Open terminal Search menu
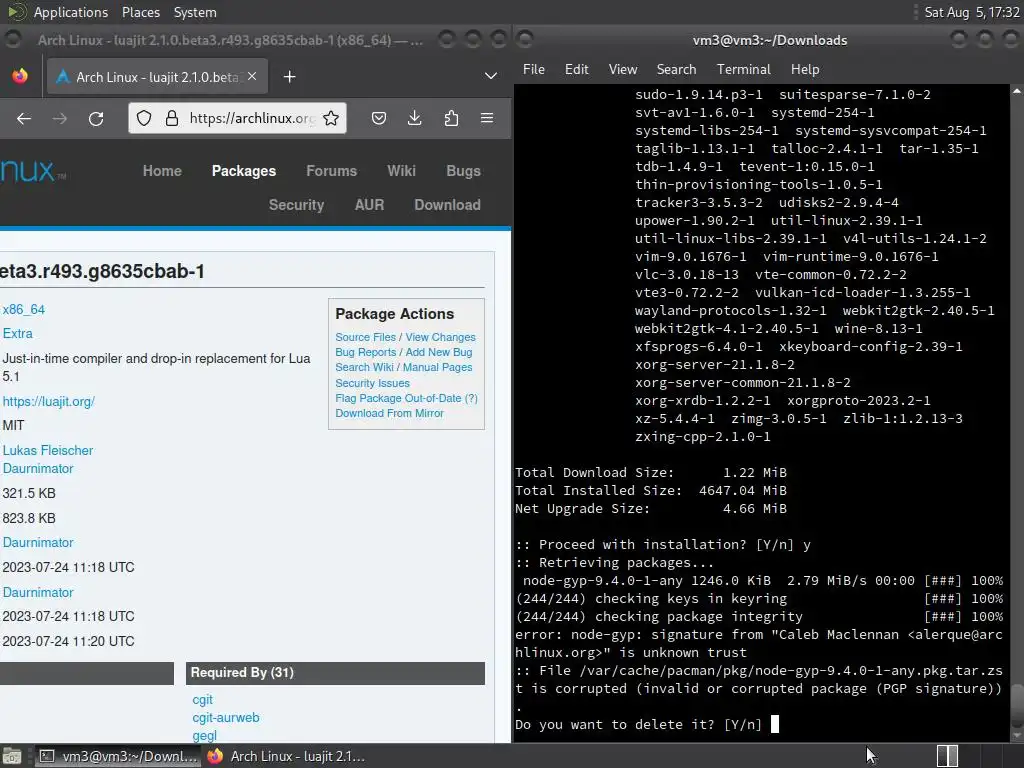 point(676,69)
